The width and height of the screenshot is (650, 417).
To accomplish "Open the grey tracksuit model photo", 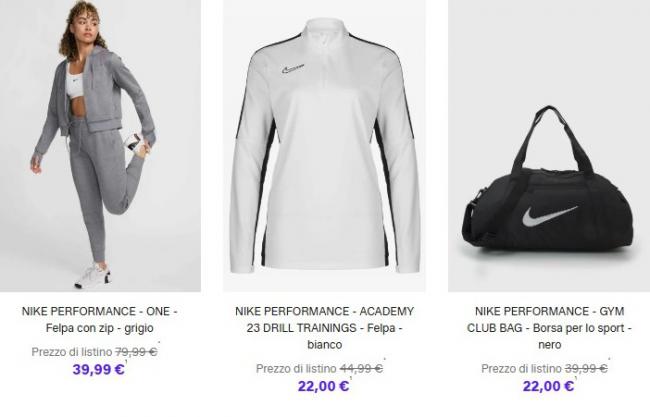I will (x=100, y=146).
